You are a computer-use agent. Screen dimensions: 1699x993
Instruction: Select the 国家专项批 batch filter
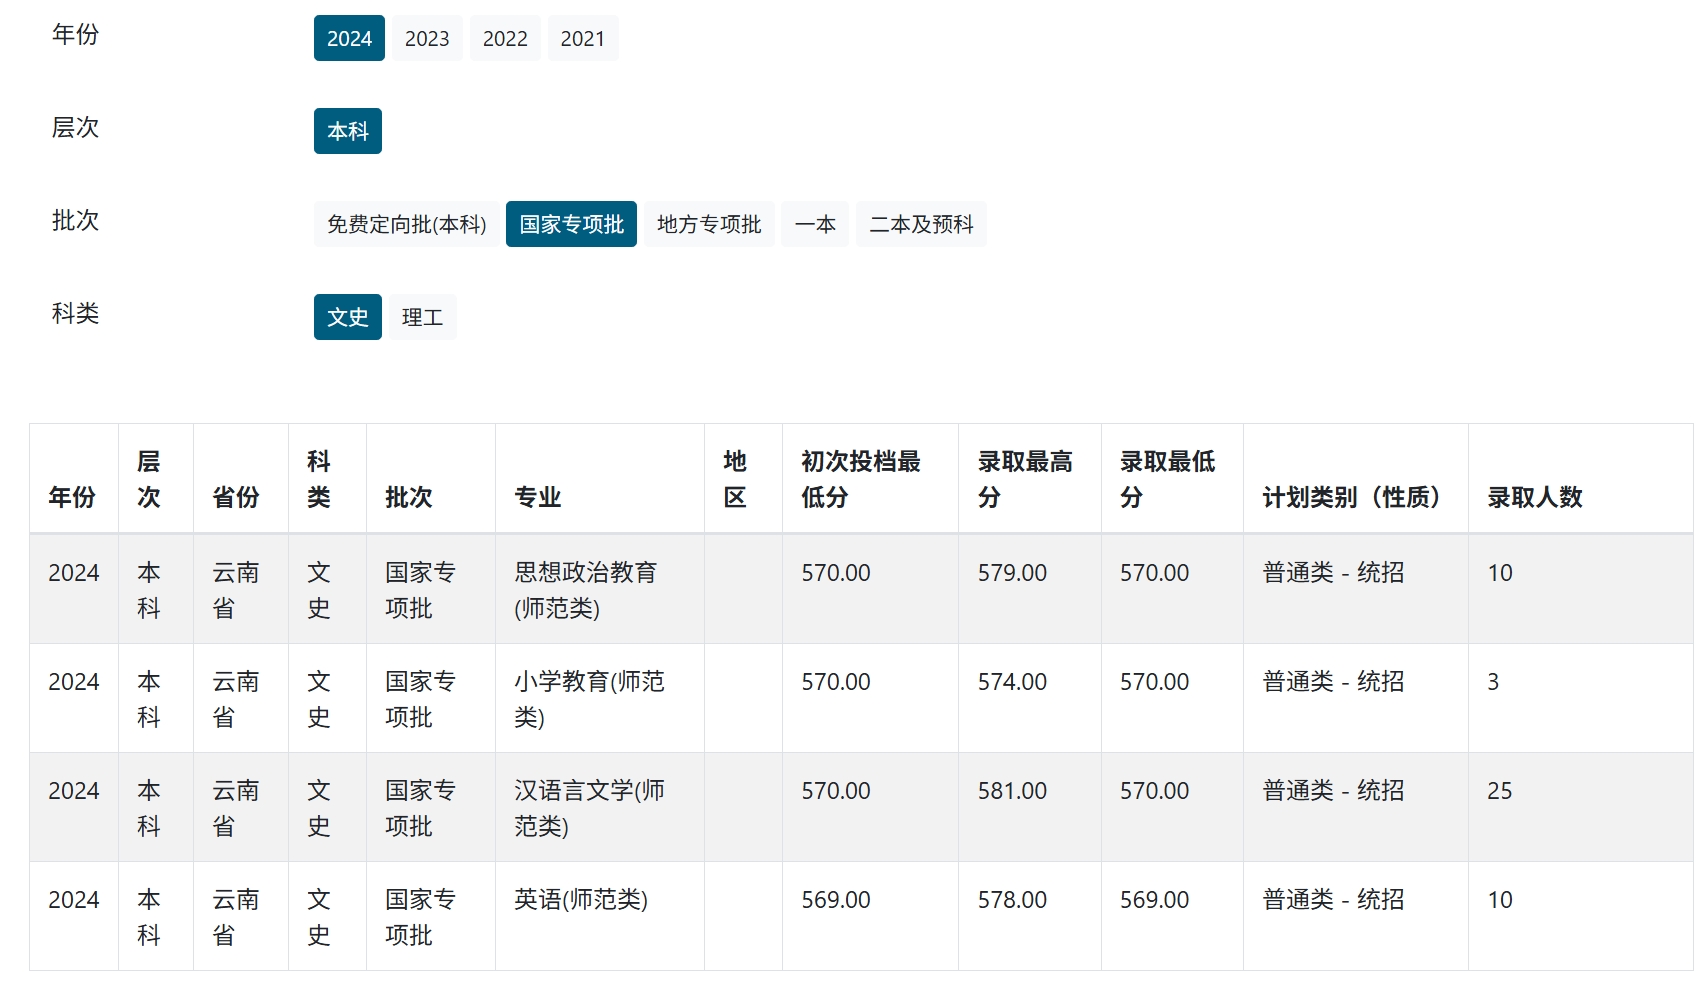click(571, 224)
